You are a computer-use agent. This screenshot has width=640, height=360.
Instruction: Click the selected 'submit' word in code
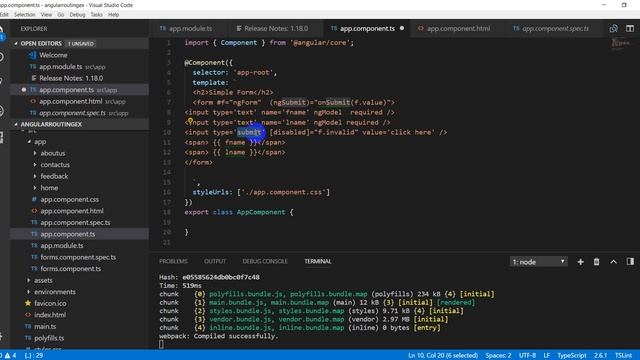pyautogui.click(x=249, y=132)
